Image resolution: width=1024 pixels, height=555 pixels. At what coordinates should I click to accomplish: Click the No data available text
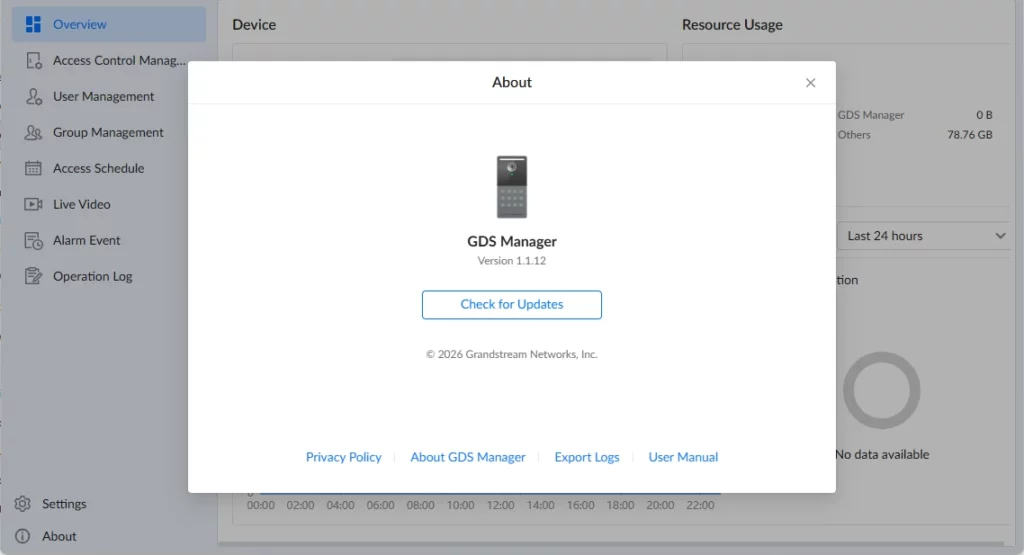[x=882, y=454]
